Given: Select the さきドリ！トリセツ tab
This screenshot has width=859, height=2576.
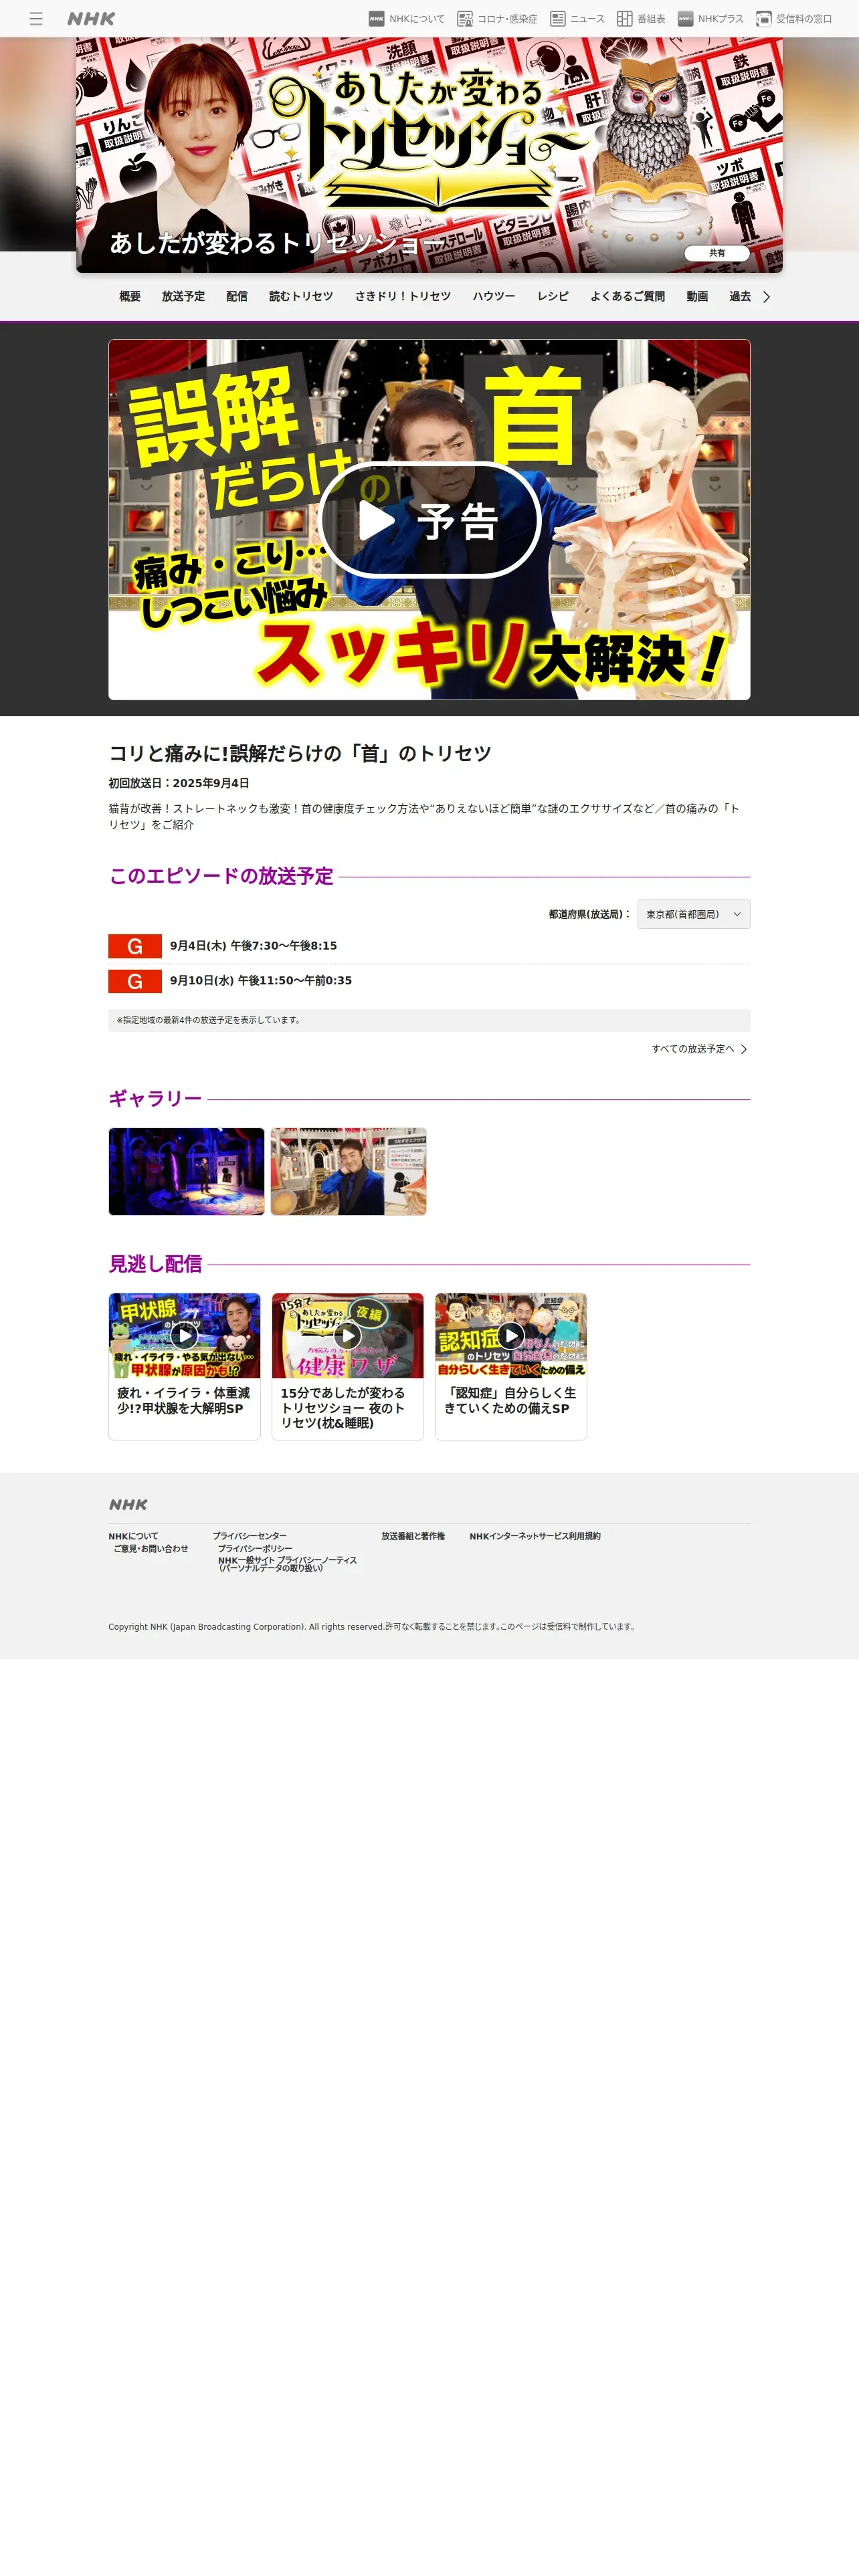Looking at the screenshot, I should coord(403,297).
